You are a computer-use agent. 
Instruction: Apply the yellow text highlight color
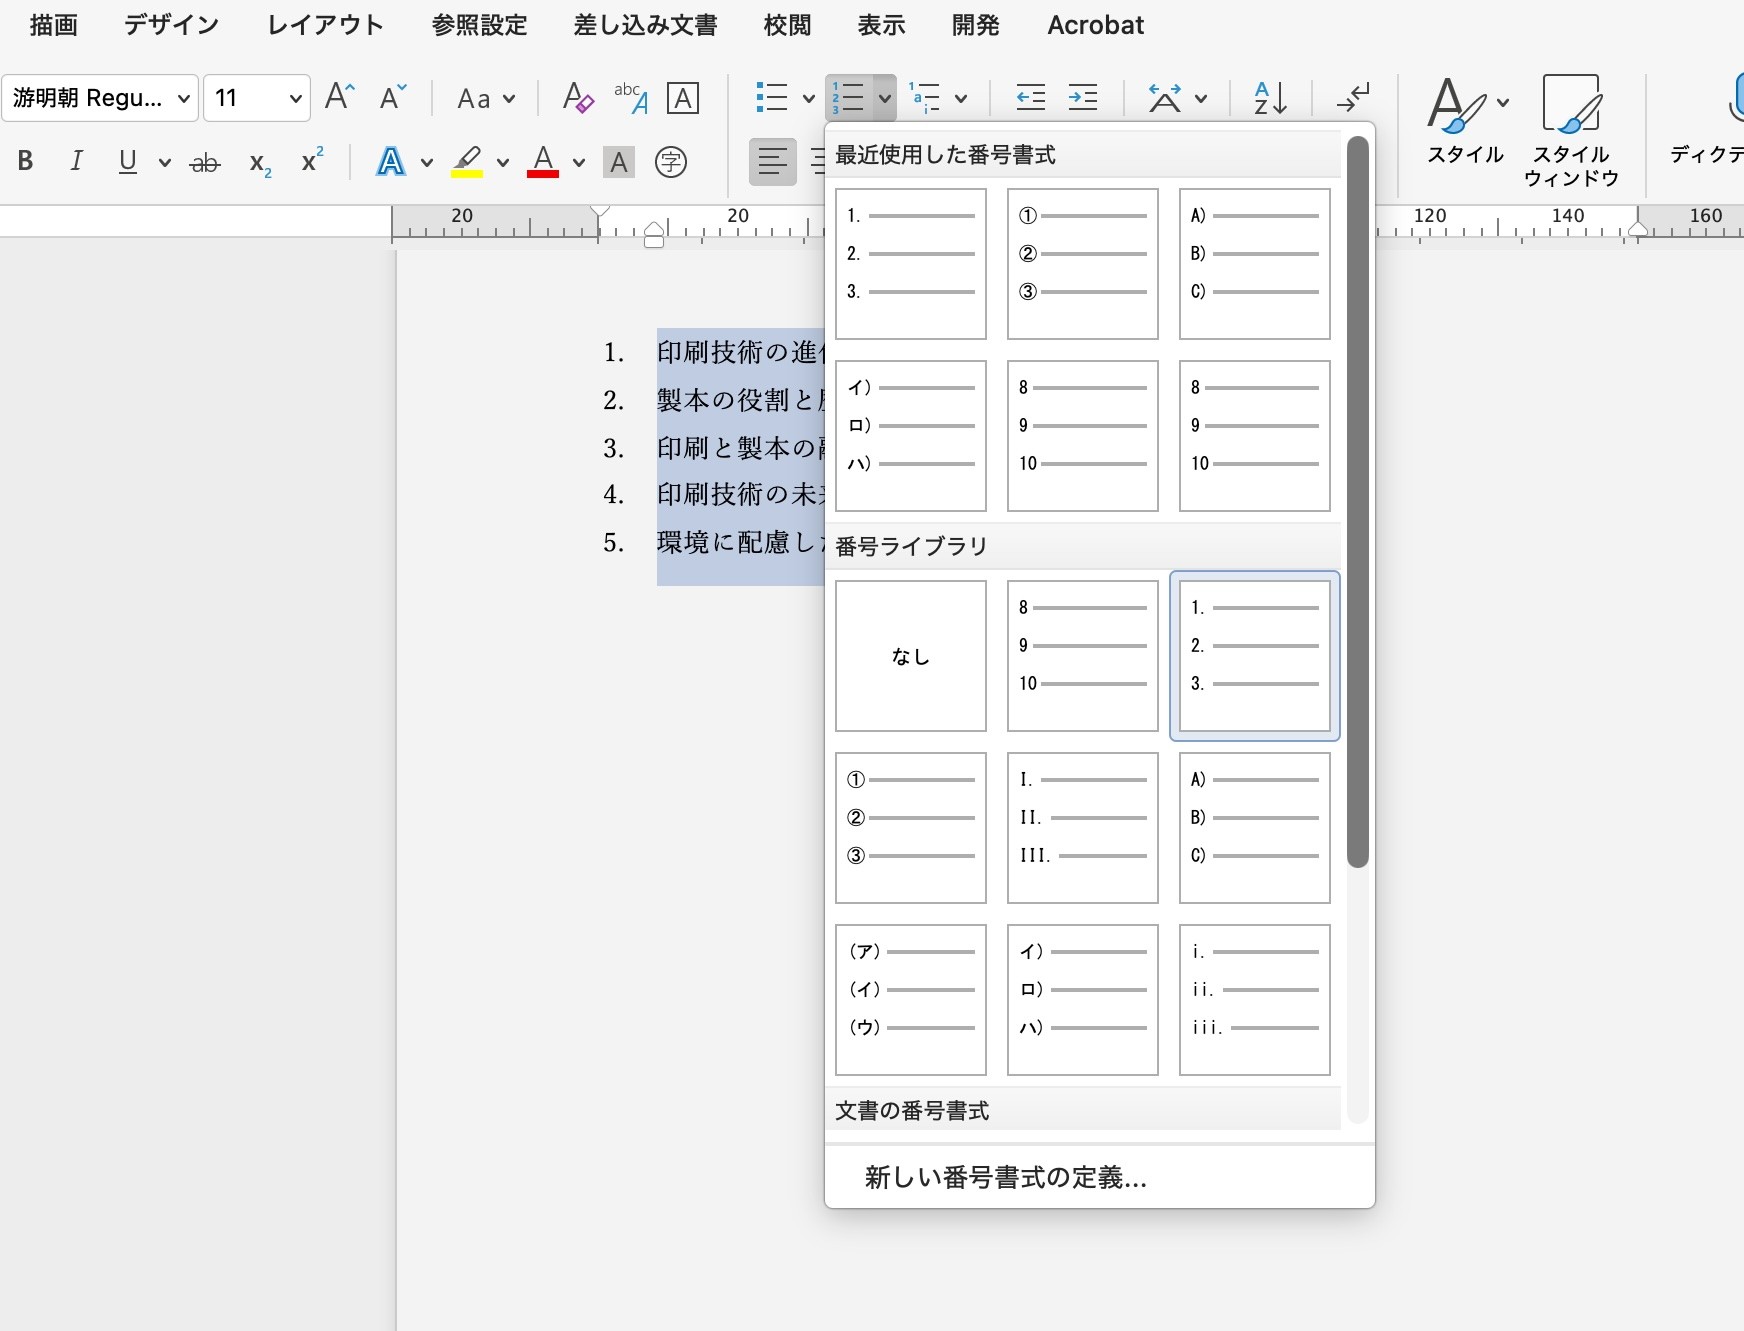pyautogui.click(x=467, y=161)
